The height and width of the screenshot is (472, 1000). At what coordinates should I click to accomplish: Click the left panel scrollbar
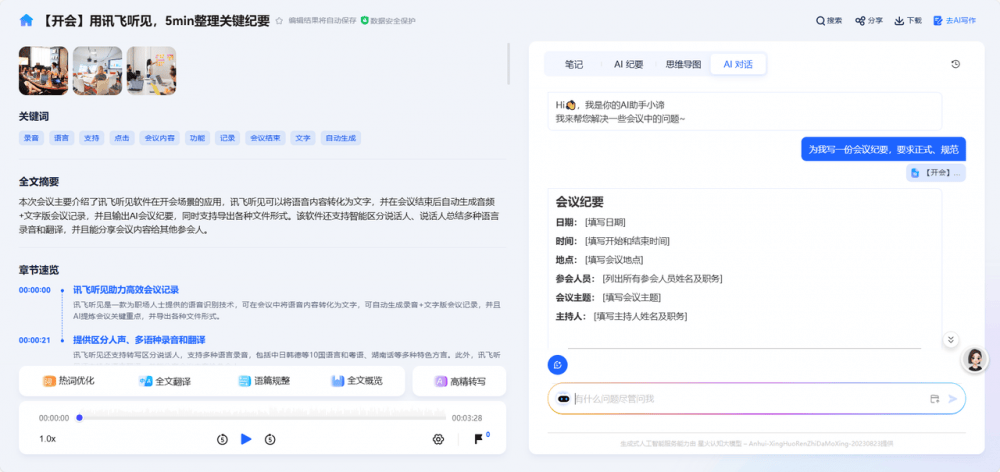(508, 64)
